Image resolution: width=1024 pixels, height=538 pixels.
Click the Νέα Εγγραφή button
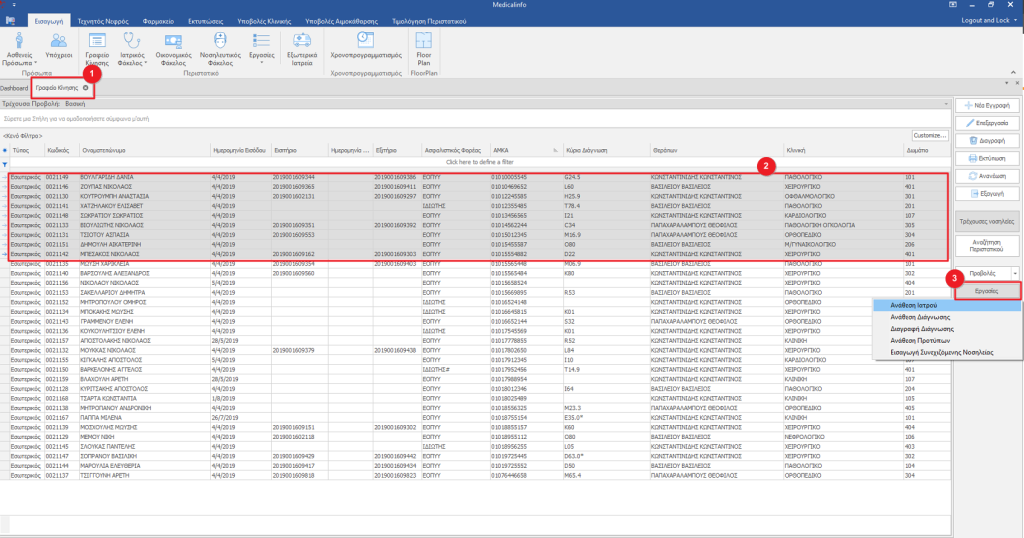pyautogui.click(x=987, y=106)
